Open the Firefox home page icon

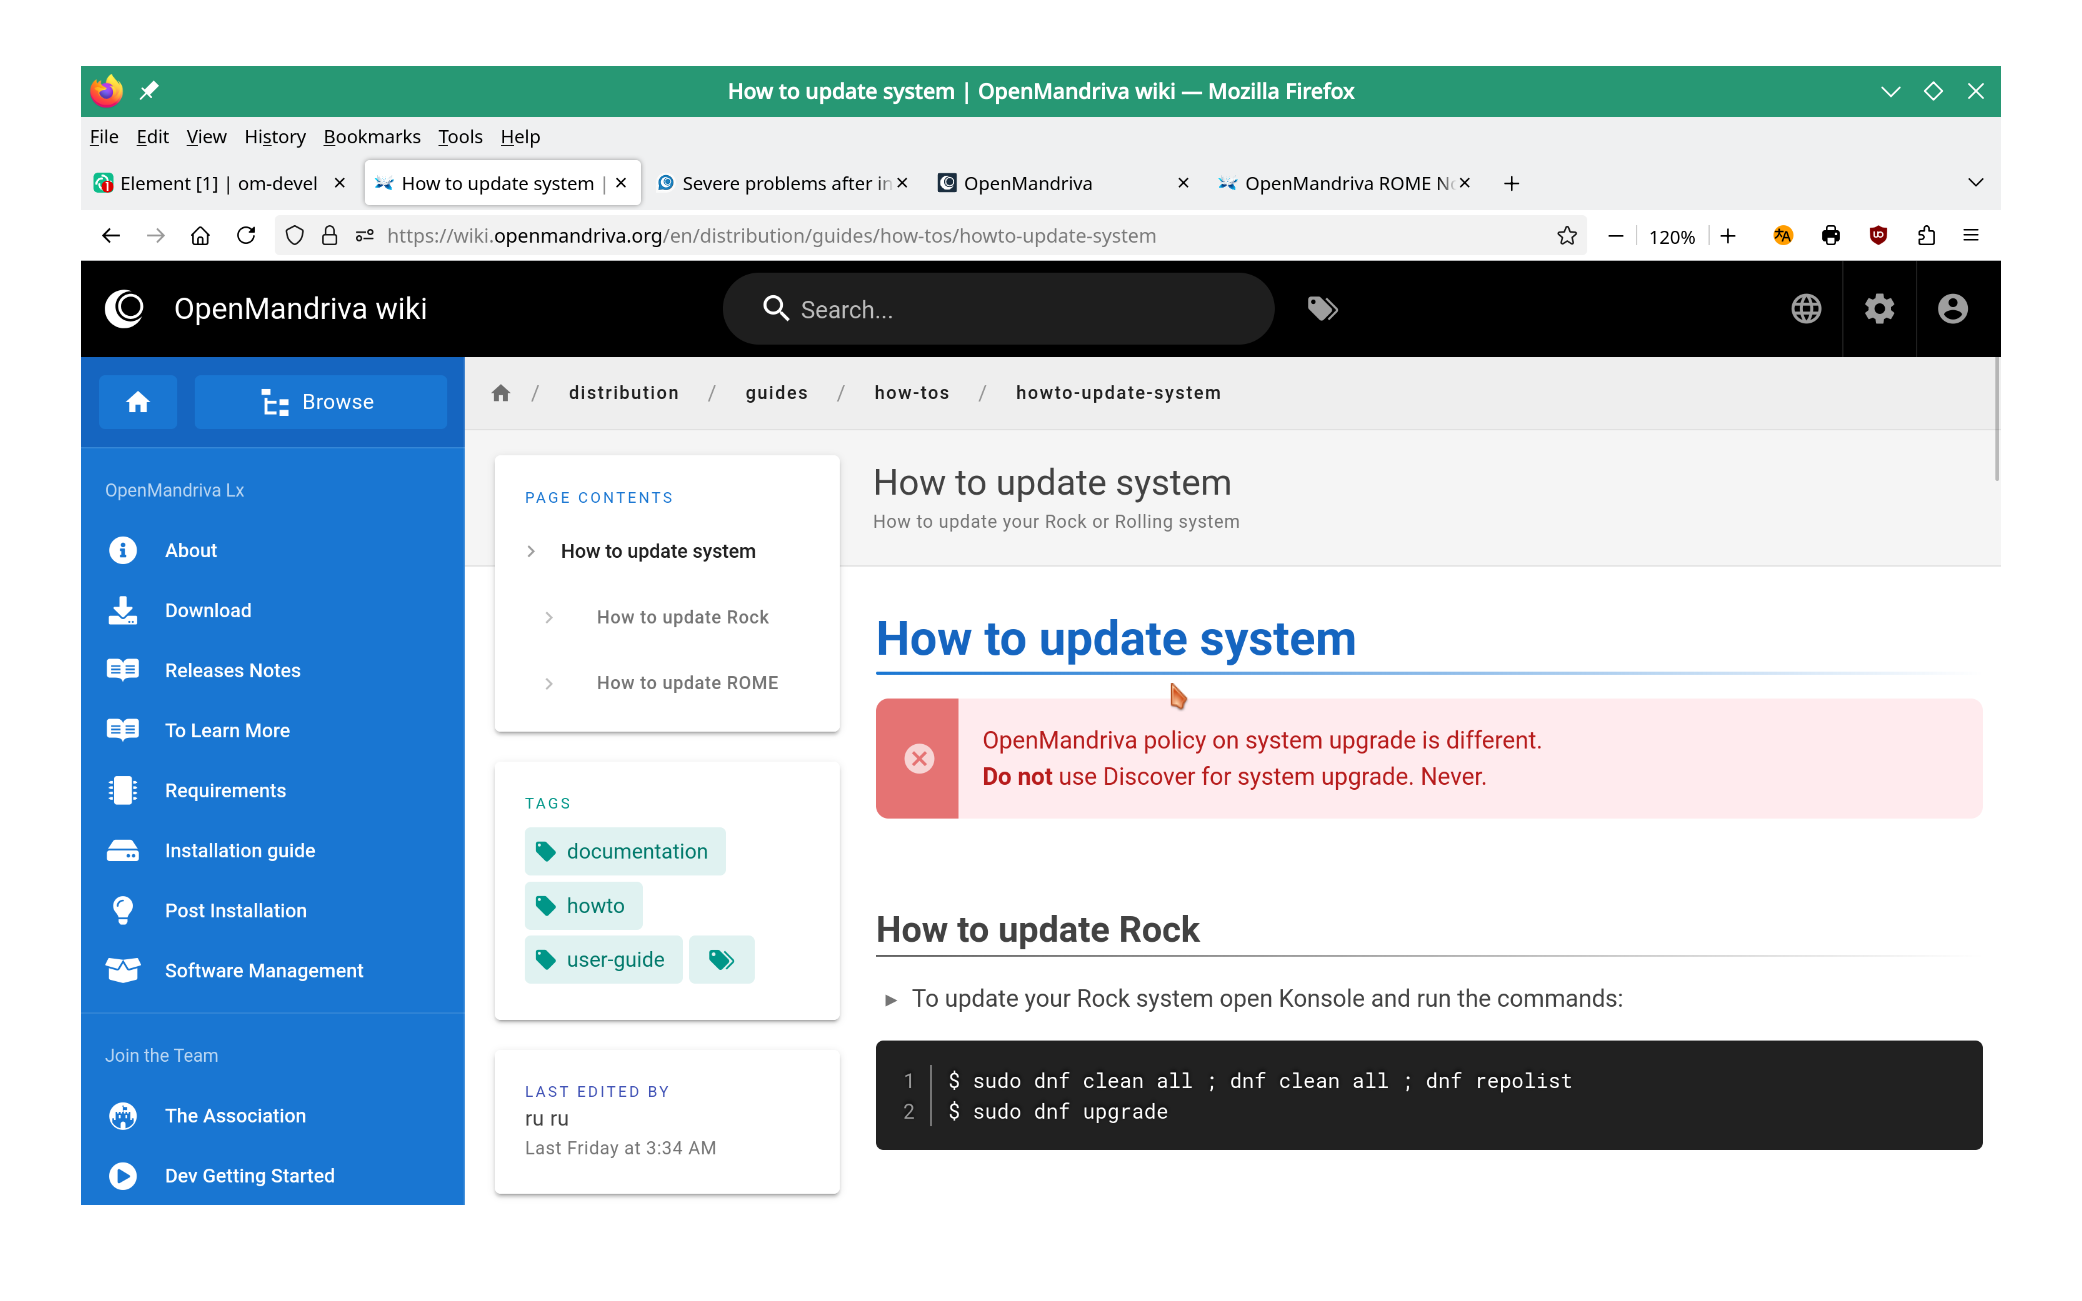click(201, 236)
